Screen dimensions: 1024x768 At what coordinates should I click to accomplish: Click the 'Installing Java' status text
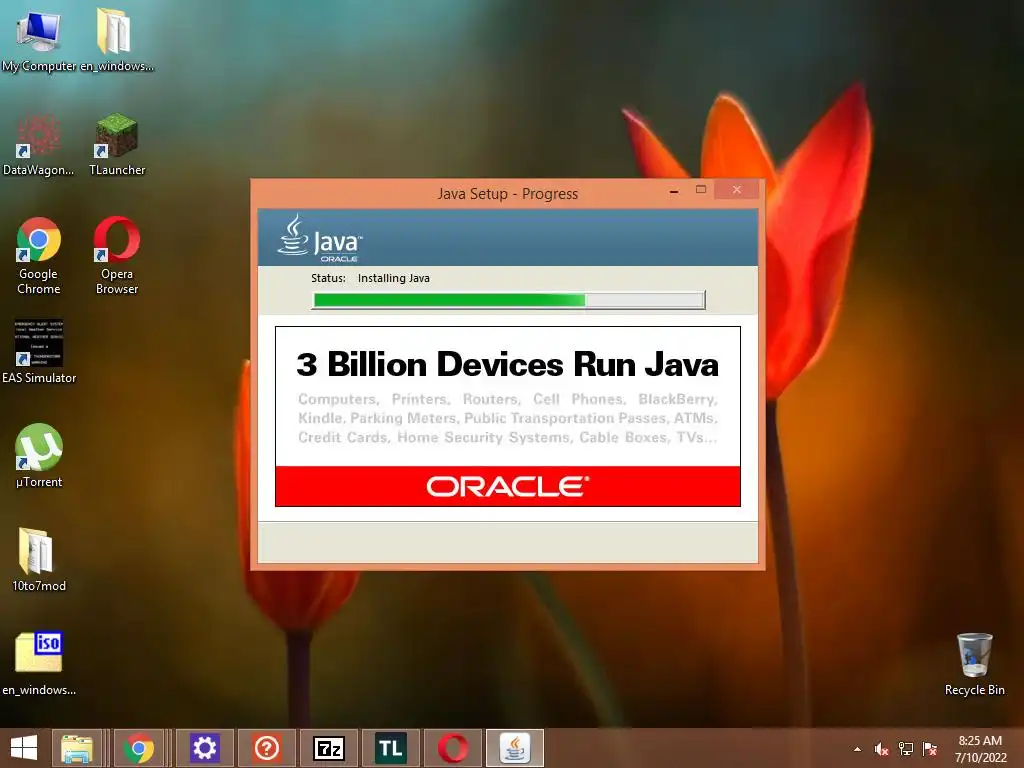(394, 278)
